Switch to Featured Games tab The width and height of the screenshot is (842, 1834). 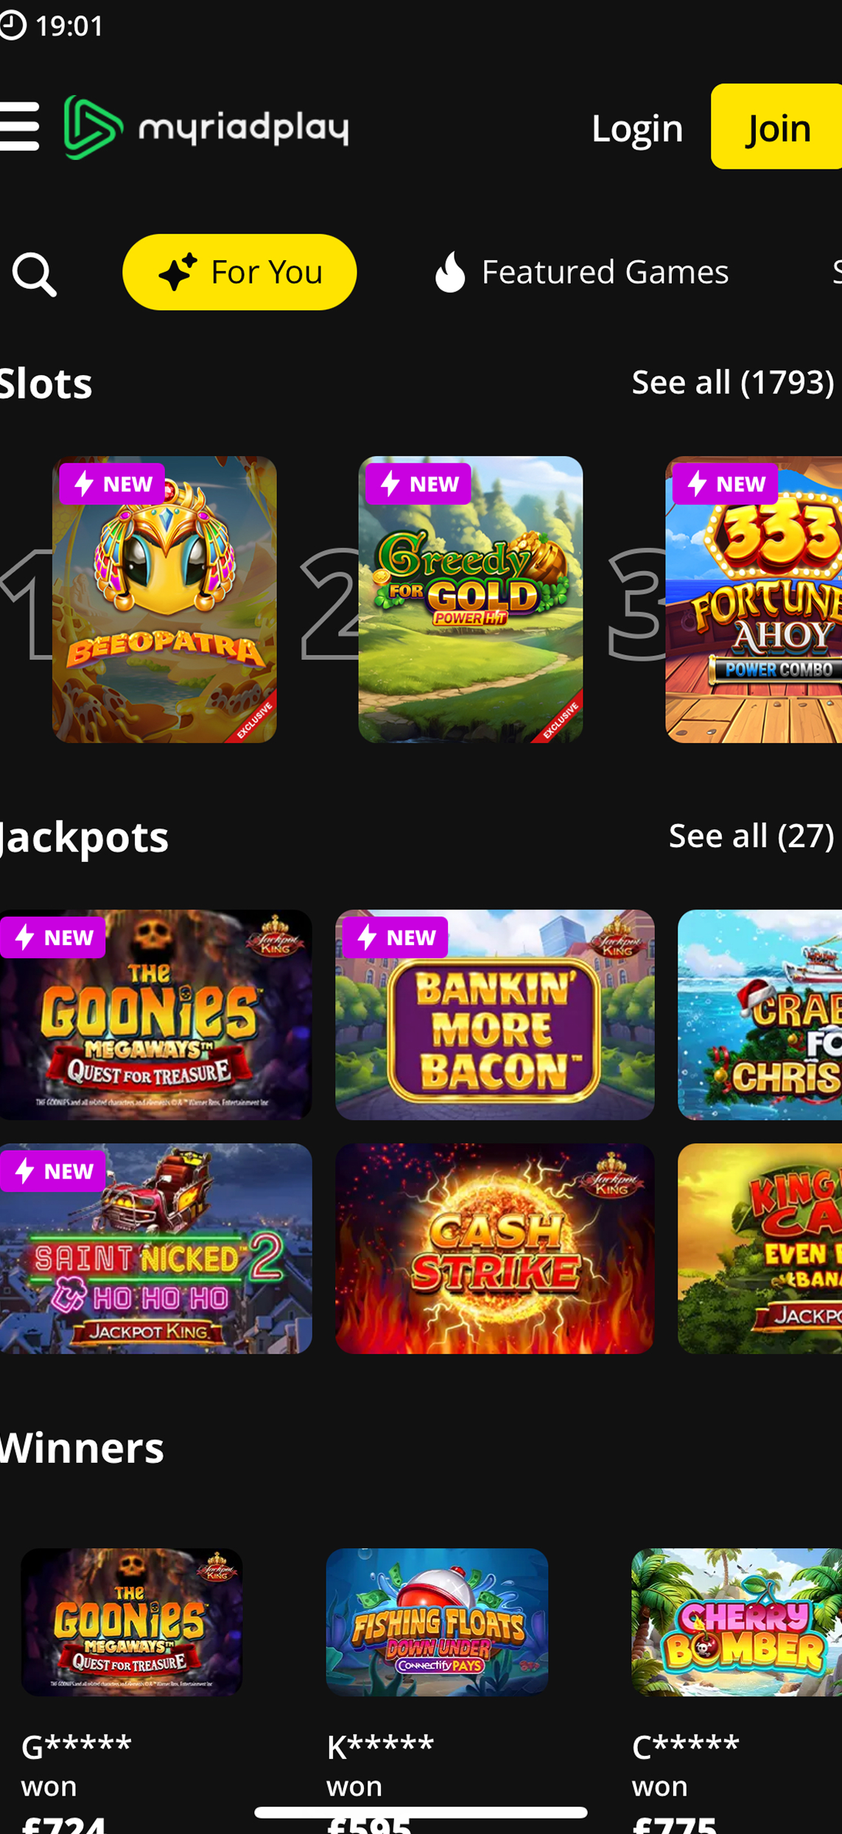(581, 272)
